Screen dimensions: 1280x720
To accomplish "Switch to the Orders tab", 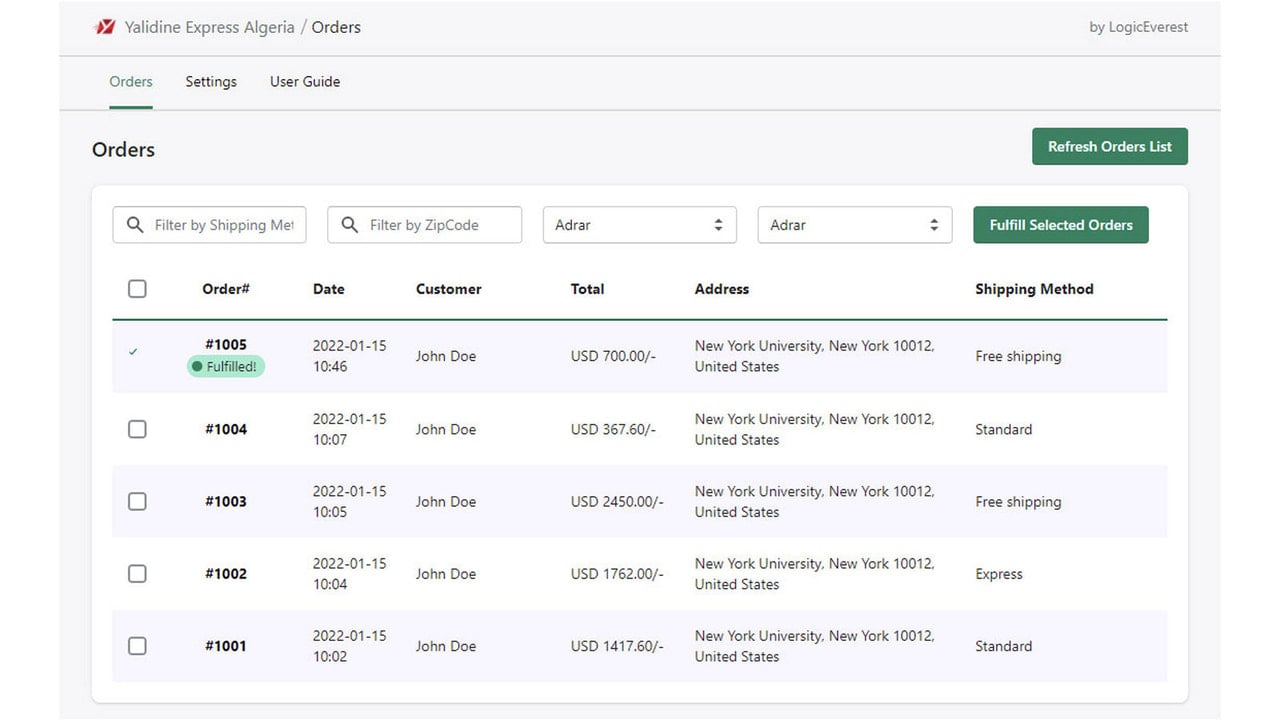I will (131, 82).
